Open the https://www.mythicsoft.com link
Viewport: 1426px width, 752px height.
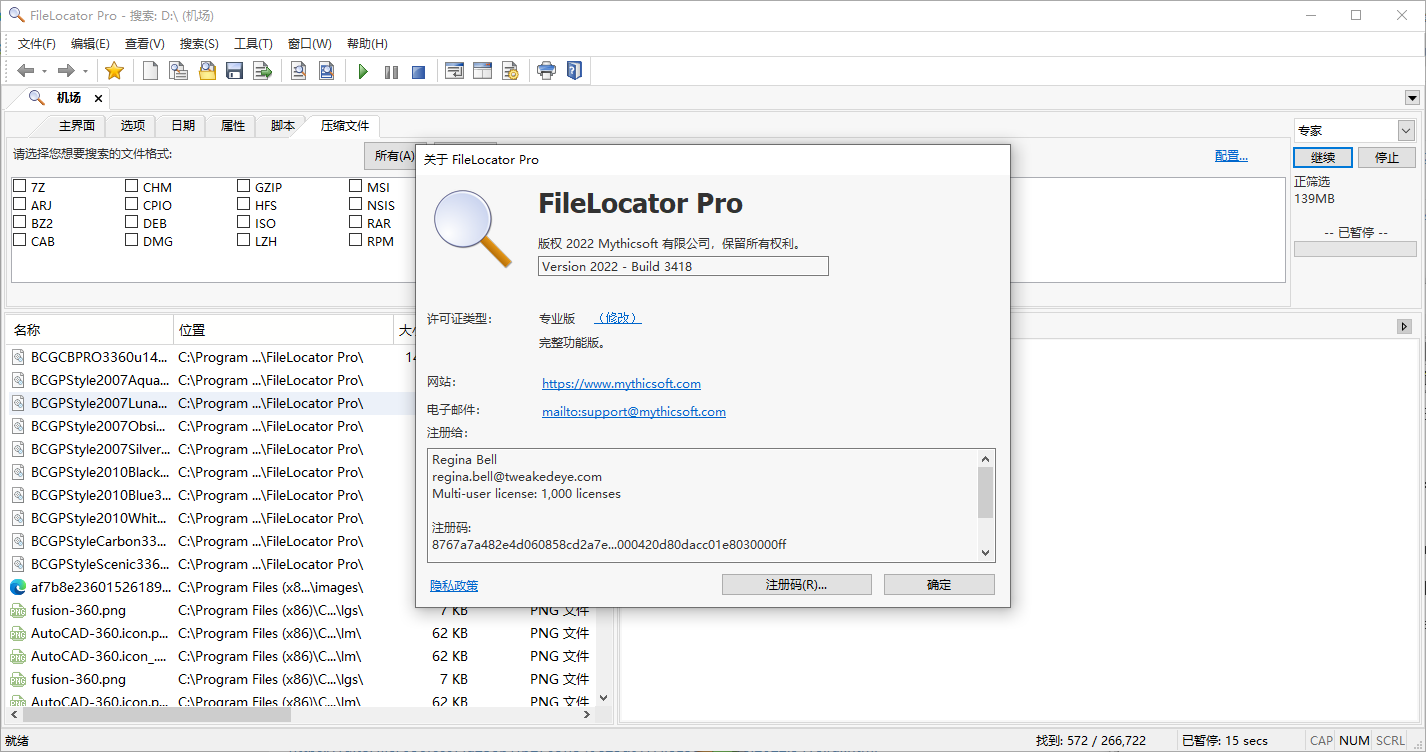pyautogui.click(x=621, y=383)
